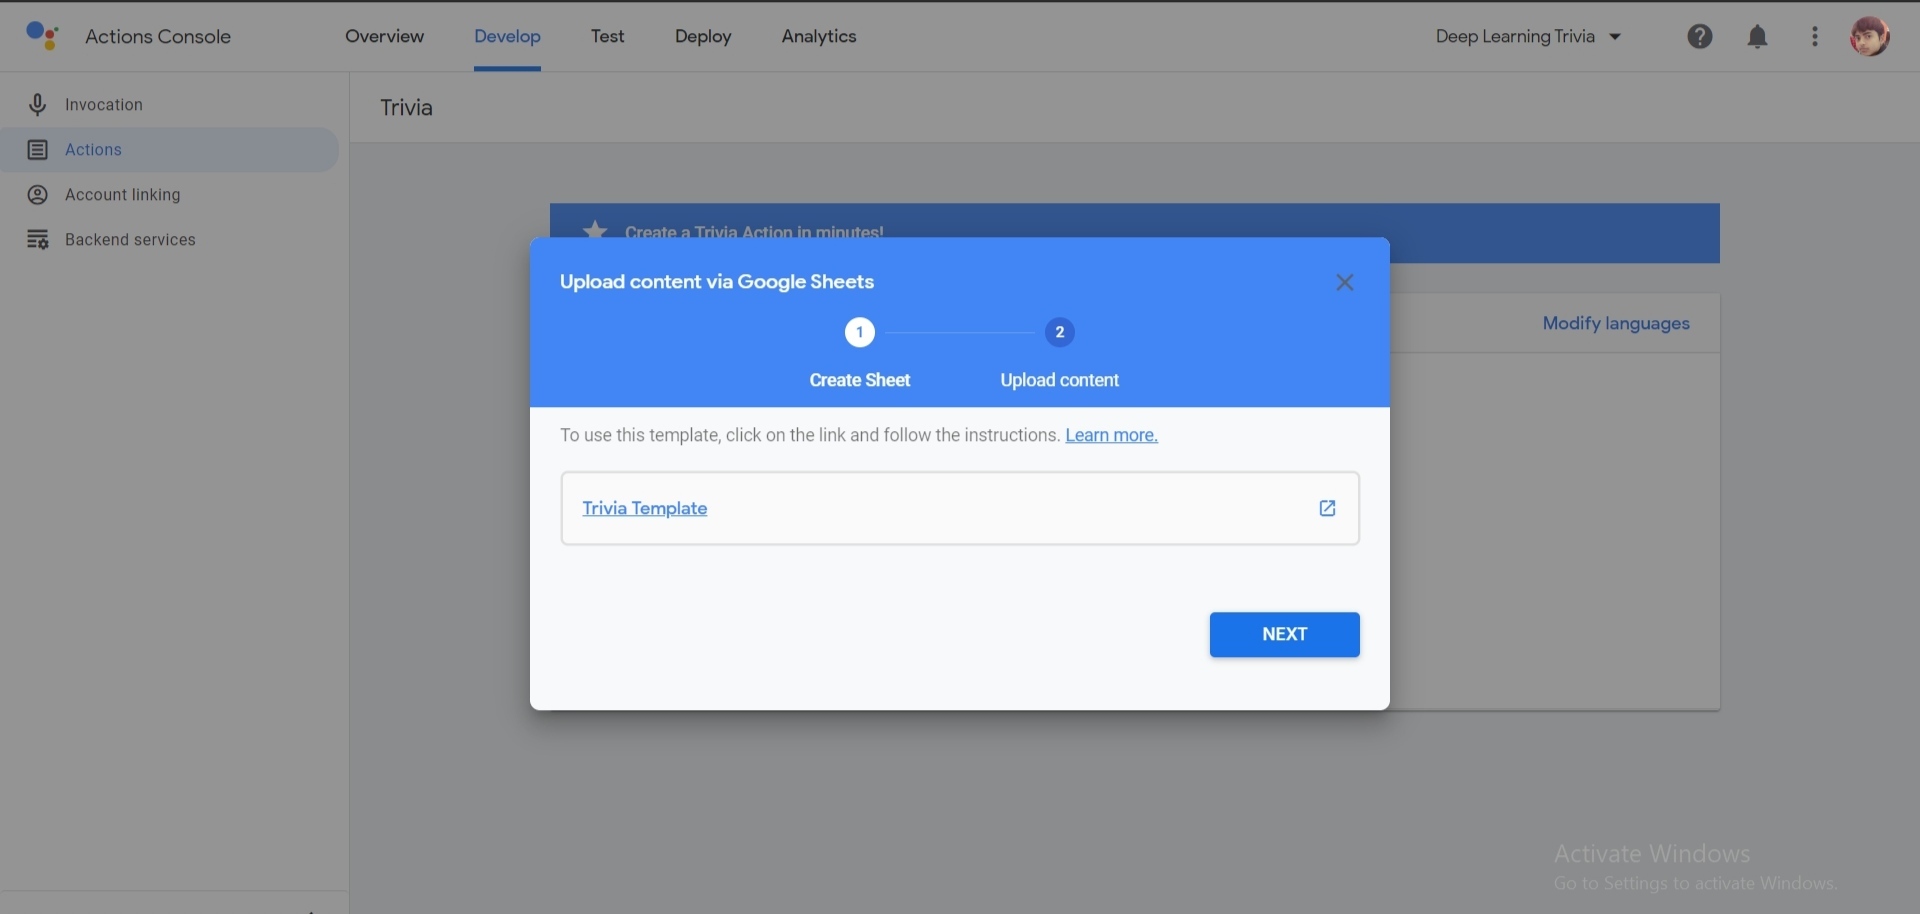Click the Account linking person icon

37,195
